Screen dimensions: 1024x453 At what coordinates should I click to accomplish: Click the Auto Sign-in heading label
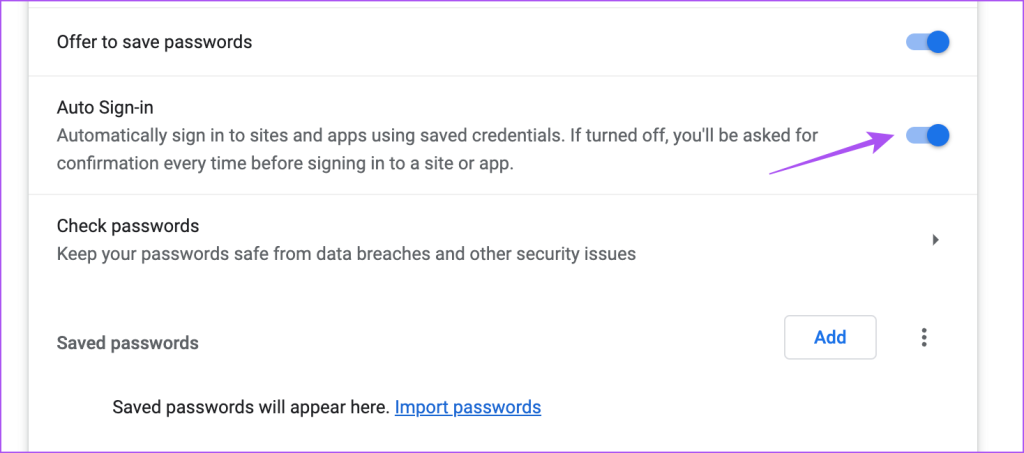tap(105, 107)
